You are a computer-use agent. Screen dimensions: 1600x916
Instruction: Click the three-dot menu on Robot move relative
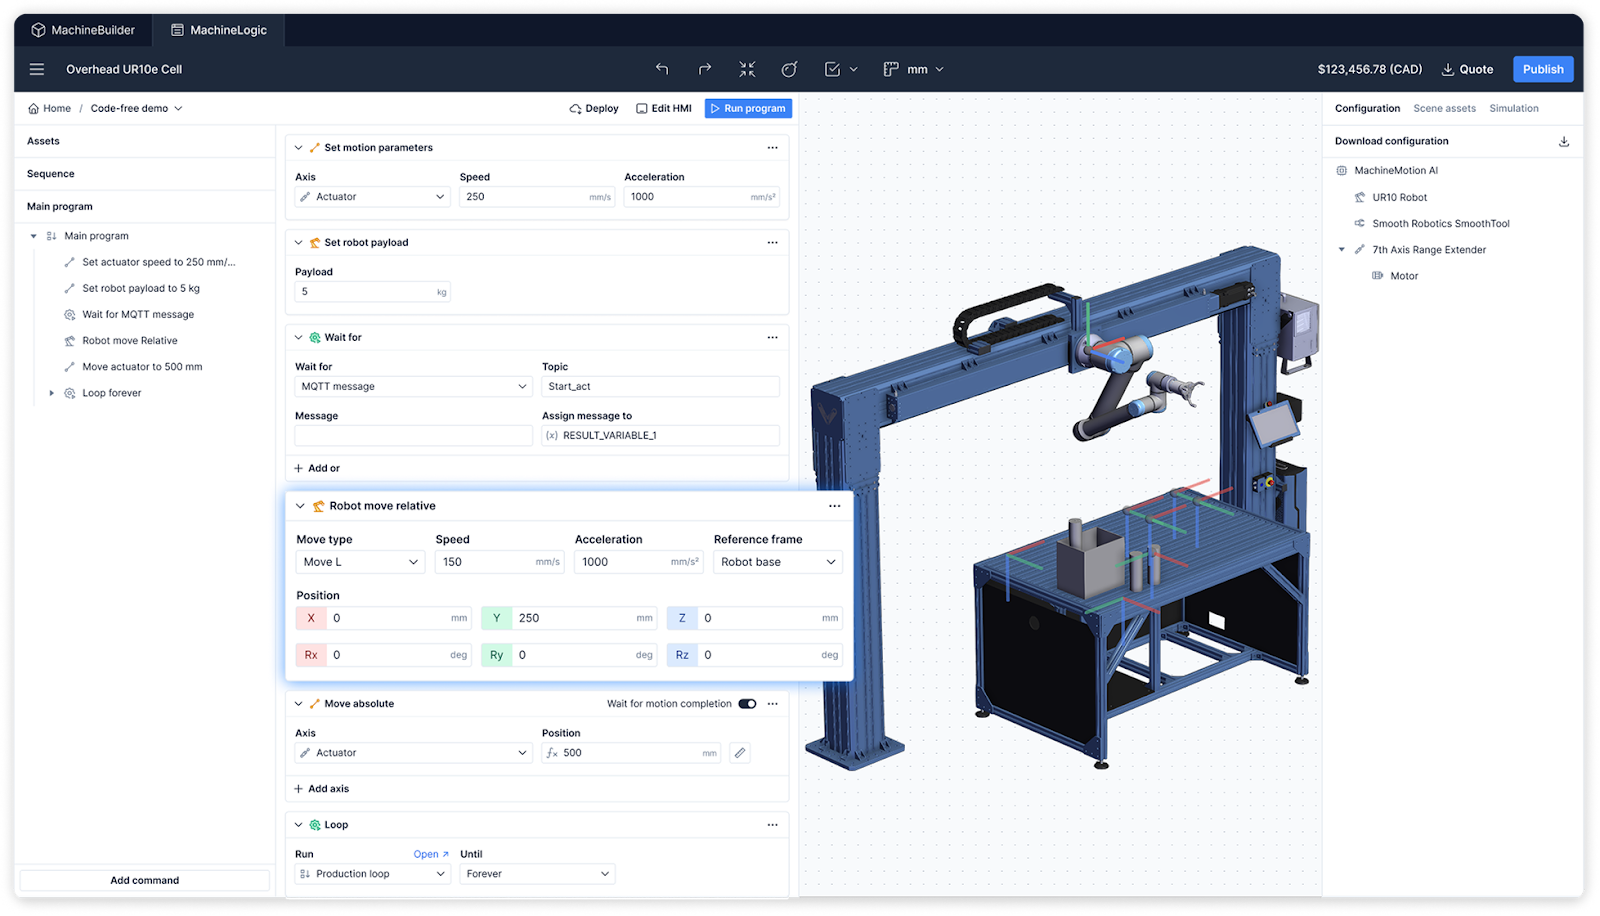[x=834, y=506]
